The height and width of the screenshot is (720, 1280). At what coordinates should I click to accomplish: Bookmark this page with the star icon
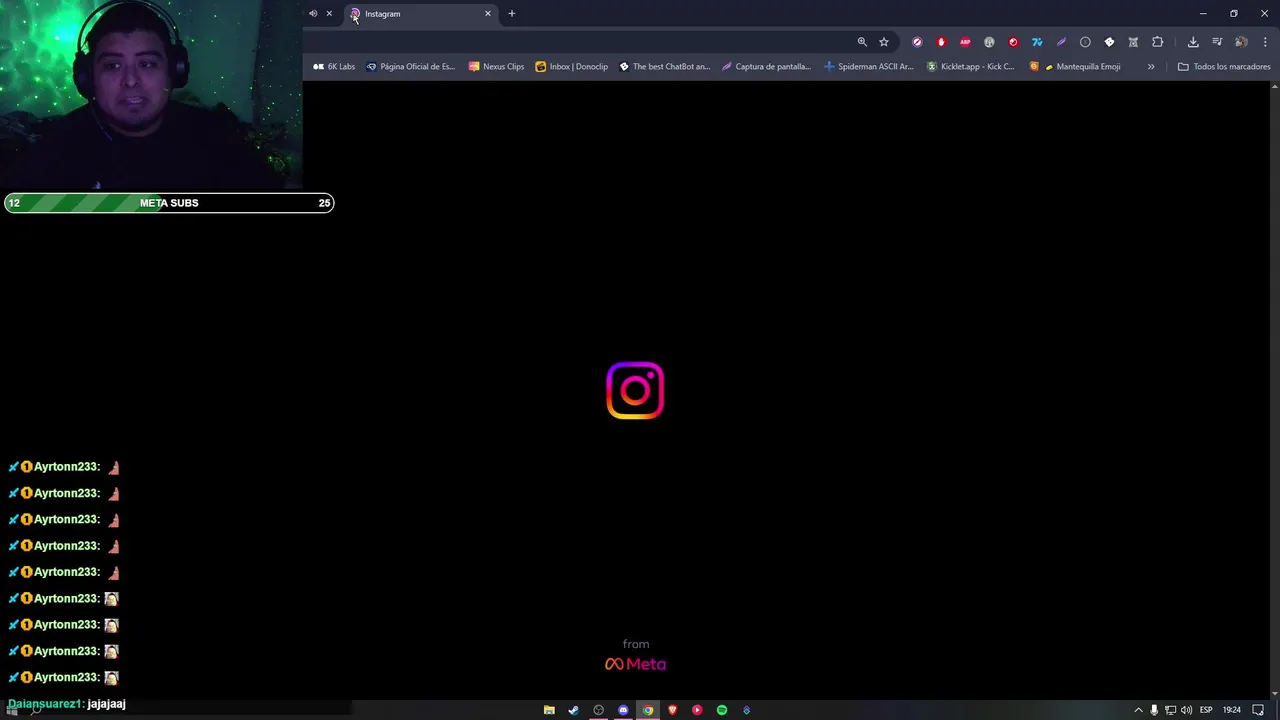(884, 42)
